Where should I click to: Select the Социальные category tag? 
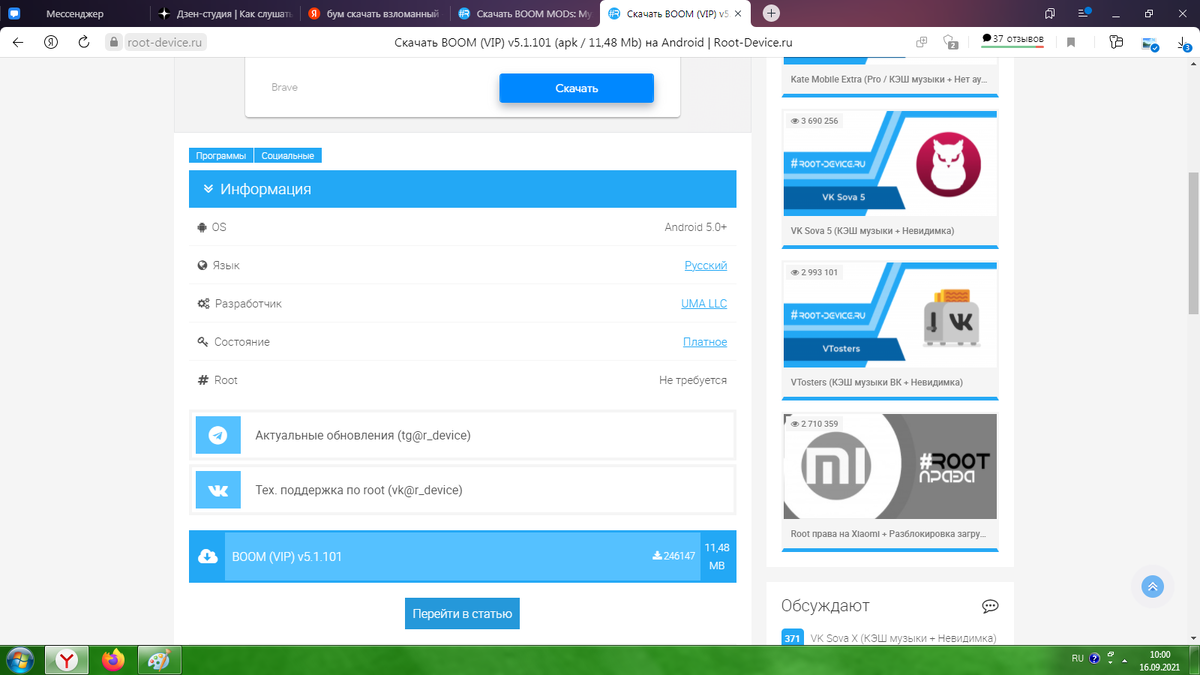288,156
